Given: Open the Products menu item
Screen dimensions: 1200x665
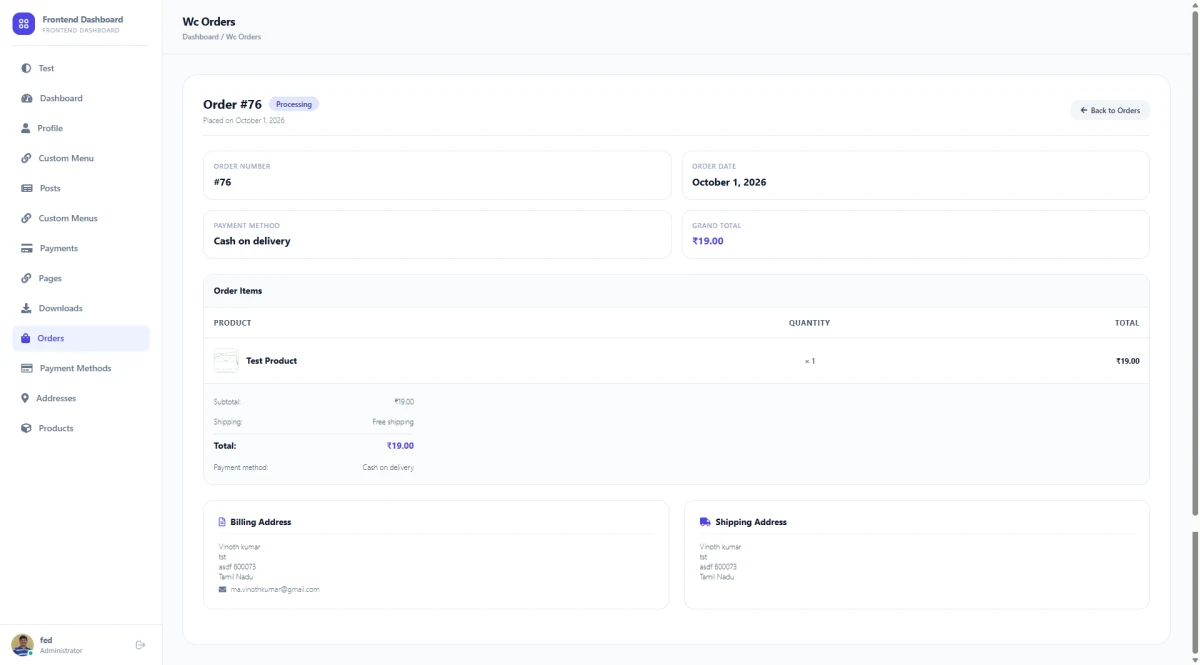Looking at the screenshot, I should [81, 428].
